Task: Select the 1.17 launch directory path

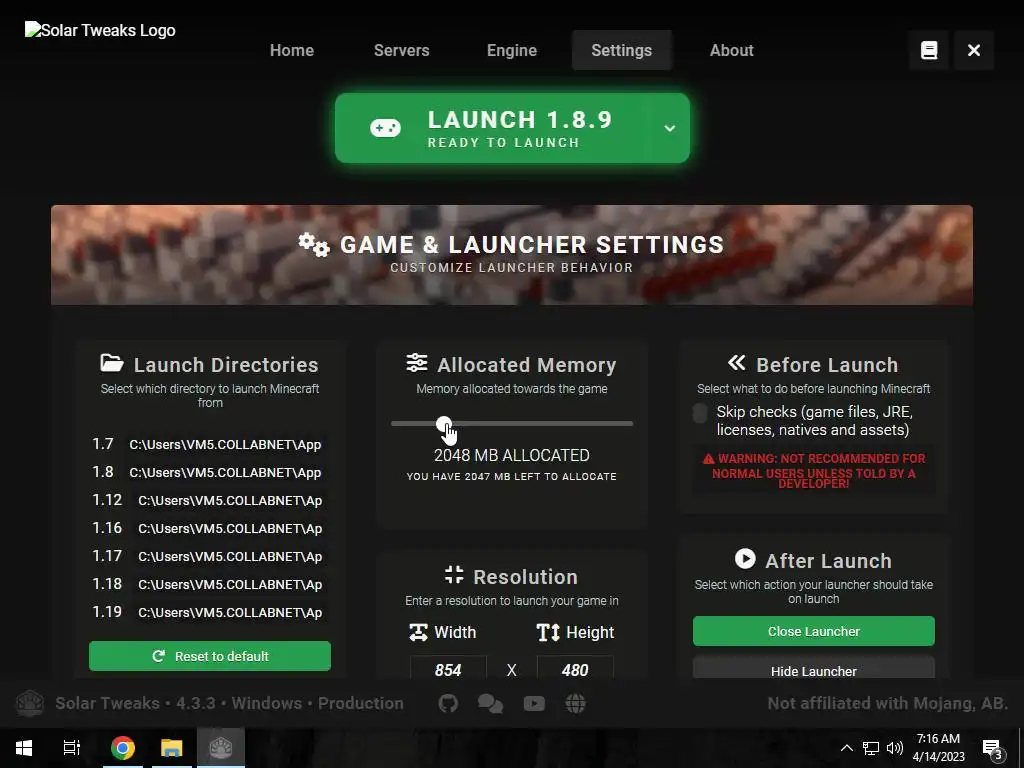Action: (230, 557)
